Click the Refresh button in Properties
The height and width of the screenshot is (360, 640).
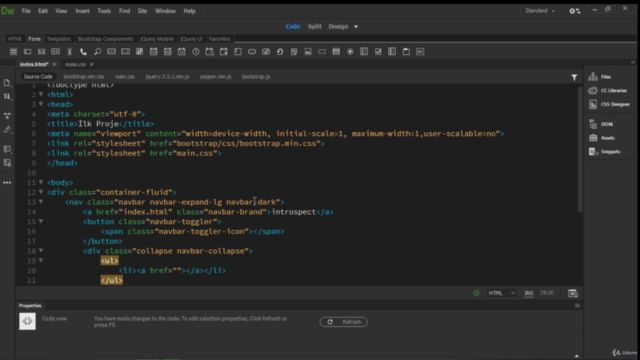[343, 322]
